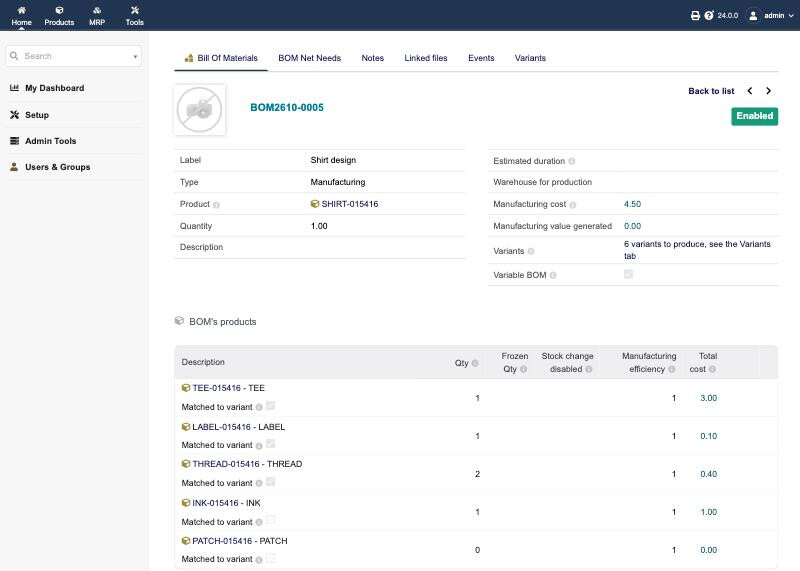Click the BOM2610-0005 reference
Screen dimensions: 800x571
(x=287, y=108)
